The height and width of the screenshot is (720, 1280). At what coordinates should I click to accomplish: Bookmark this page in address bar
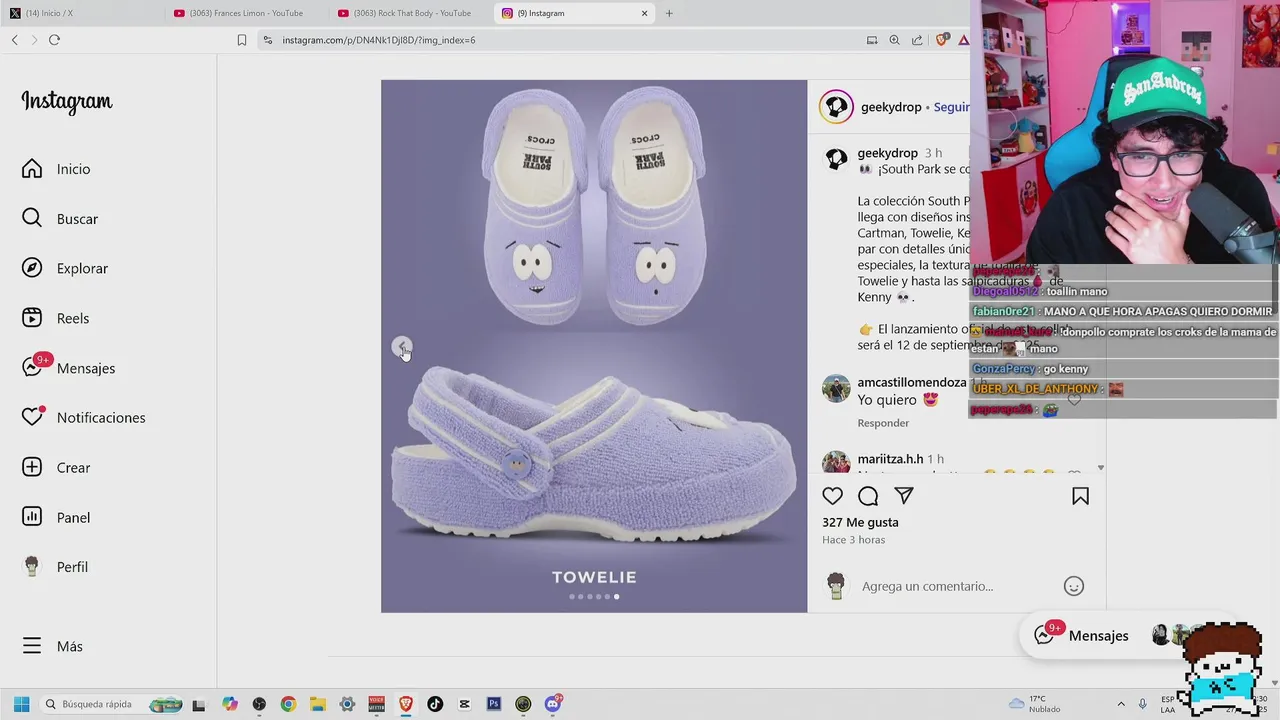coord(242,40)
